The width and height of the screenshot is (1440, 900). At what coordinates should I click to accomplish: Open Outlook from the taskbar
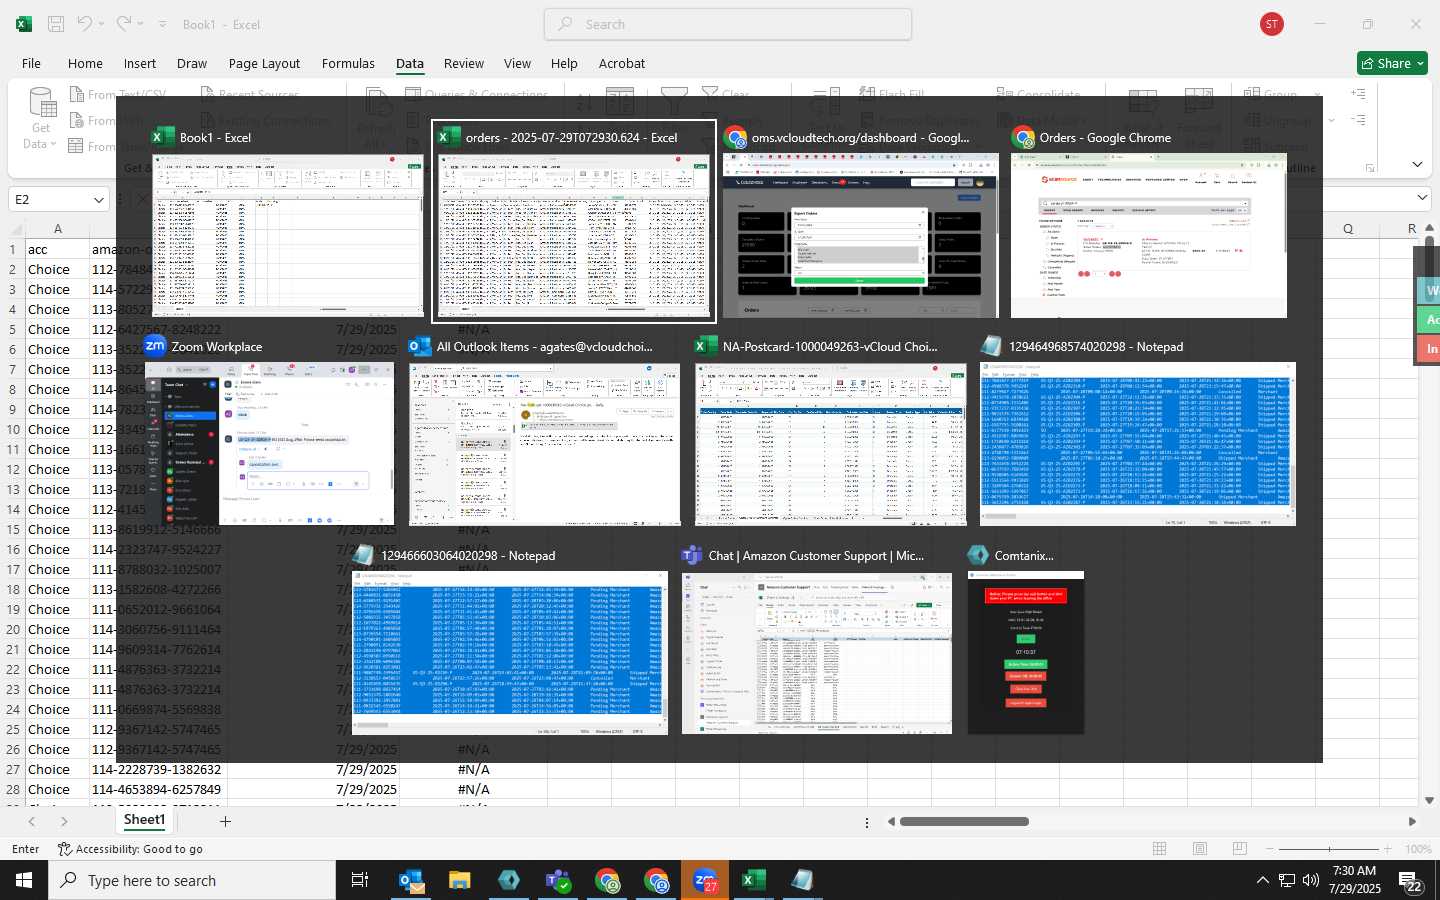pos(411,880)
